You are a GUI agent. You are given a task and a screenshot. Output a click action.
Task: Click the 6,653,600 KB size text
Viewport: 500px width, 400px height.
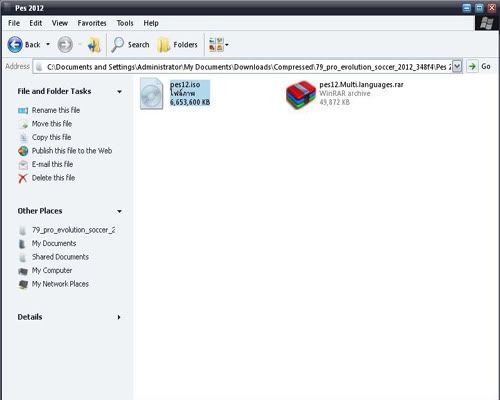(x=190, y=102)
